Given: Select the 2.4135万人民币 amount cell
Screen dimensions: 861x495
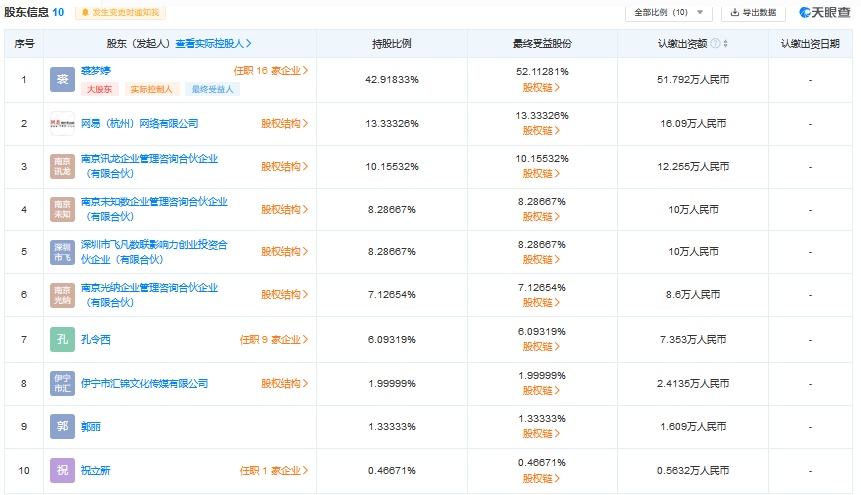Looking at the screenshot, I should tap(693, 383).
